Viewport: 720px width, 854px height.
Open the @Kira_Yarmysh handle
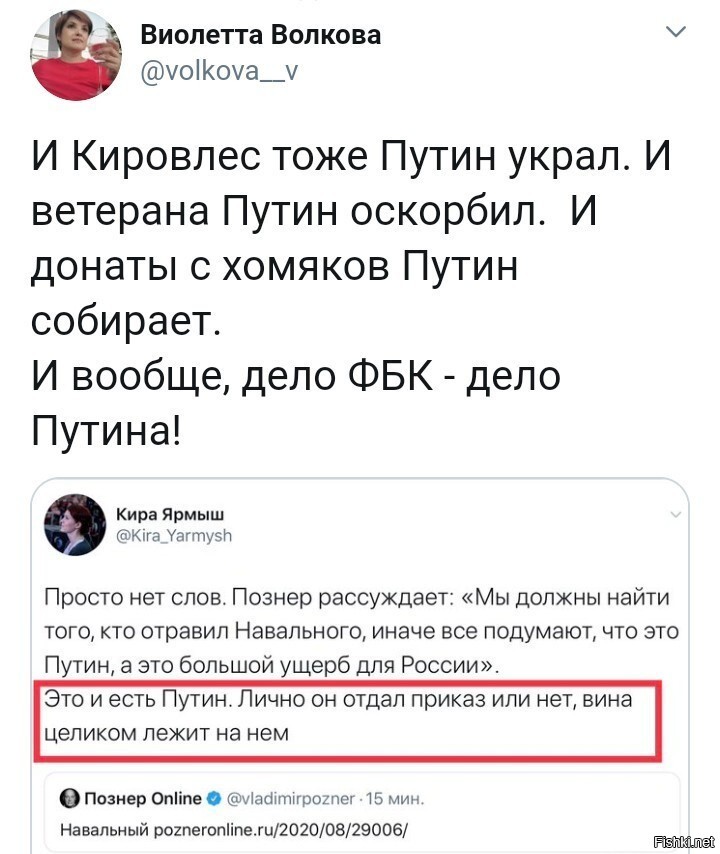pos(174,536)
